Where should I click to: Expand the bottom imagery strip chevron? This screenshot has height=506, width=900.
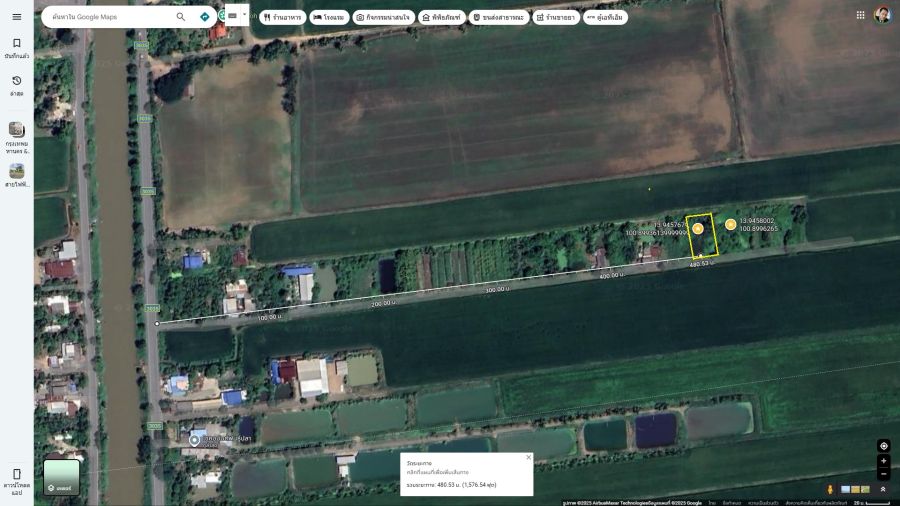click(x=882, y=489)
